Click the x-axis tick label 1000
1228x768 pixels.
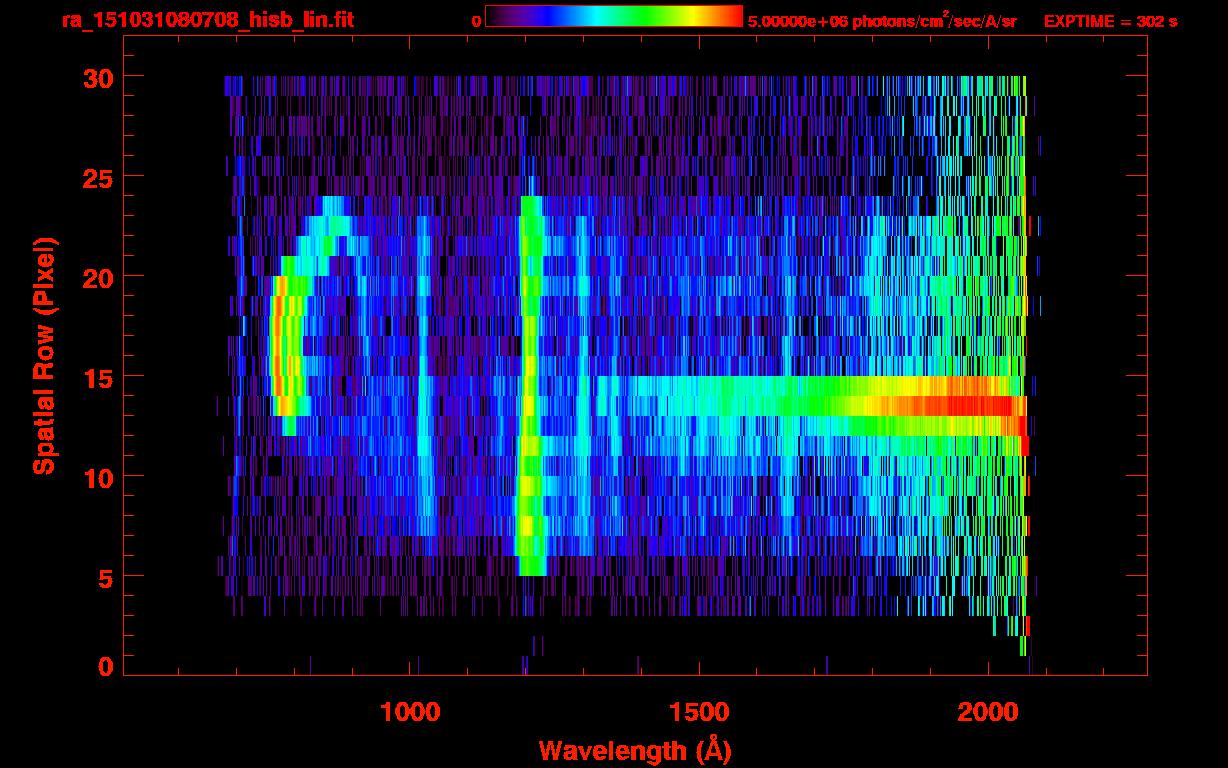(410, 712)
